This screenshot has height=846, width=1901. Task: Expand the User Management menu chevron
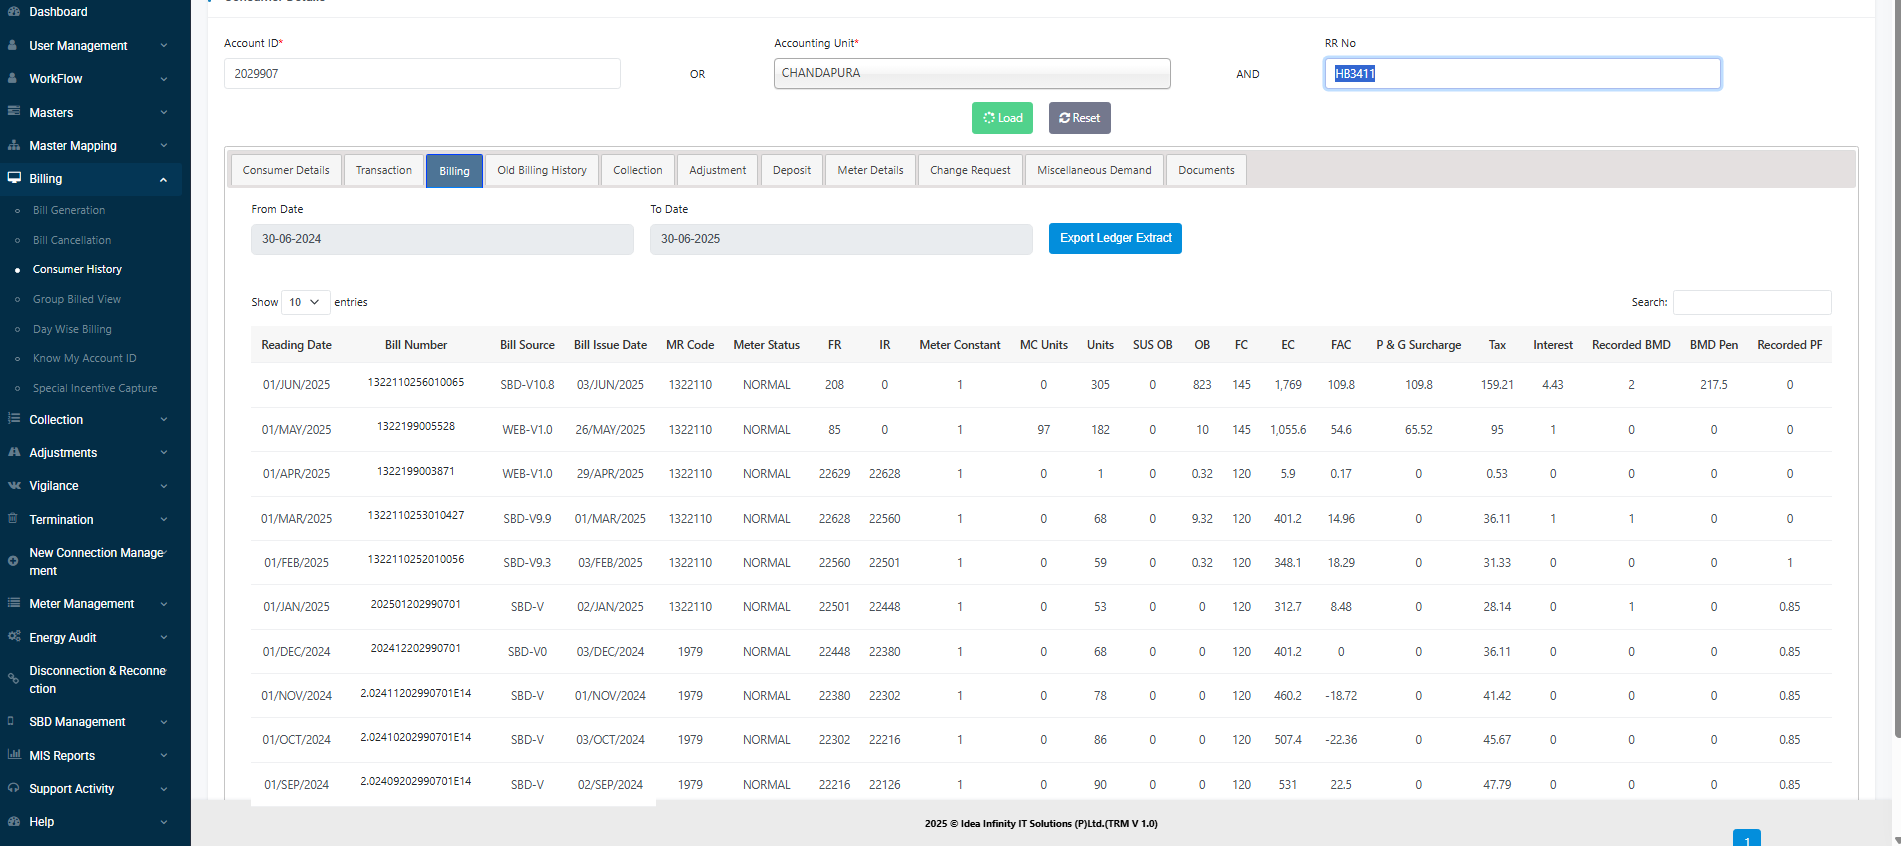point(164,46)
